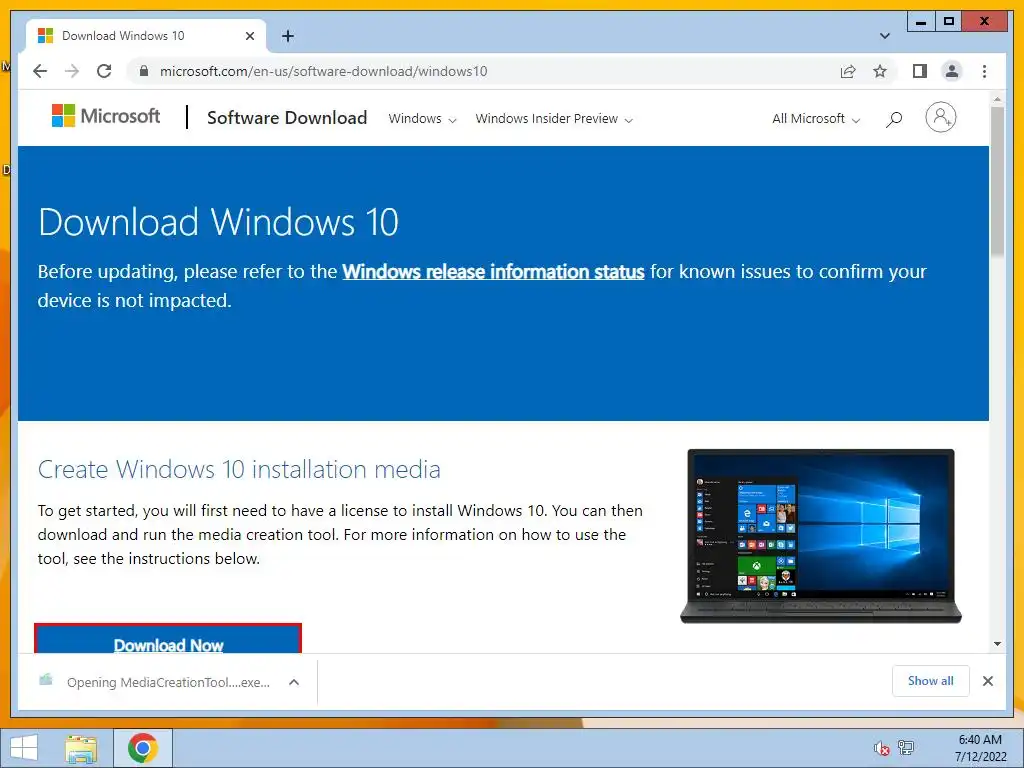This screenshot has width=1024, height=768.
Task: Close the downloads bar
Action: coord(988,681)
